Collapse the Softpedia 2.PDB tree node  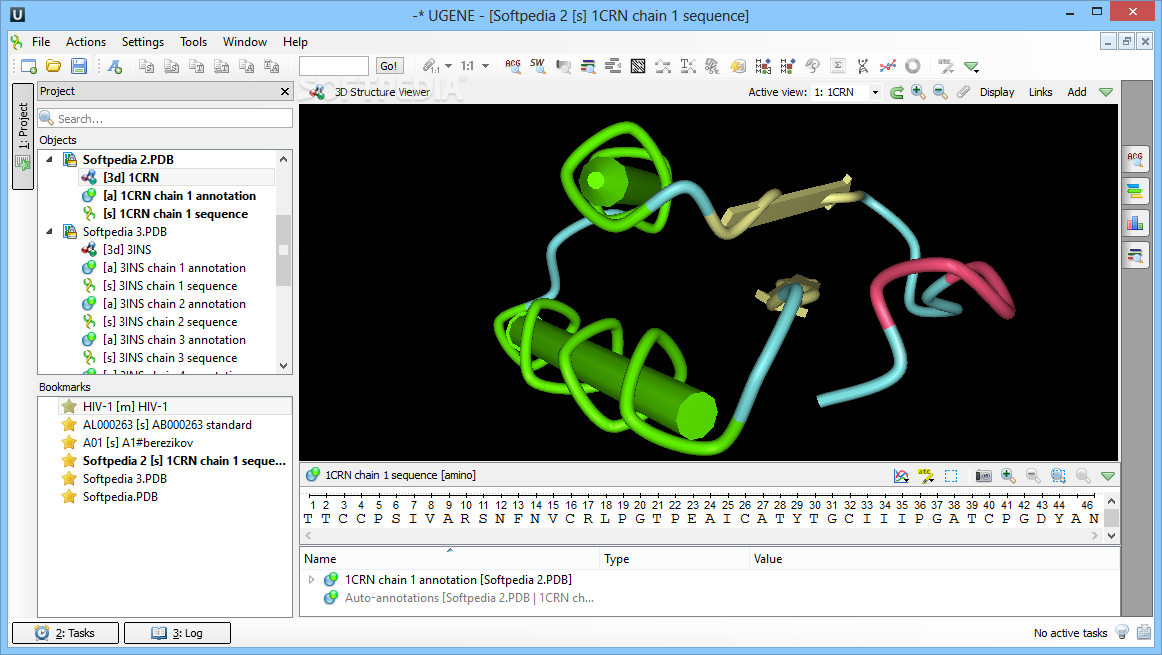click(x=50, y=159)
